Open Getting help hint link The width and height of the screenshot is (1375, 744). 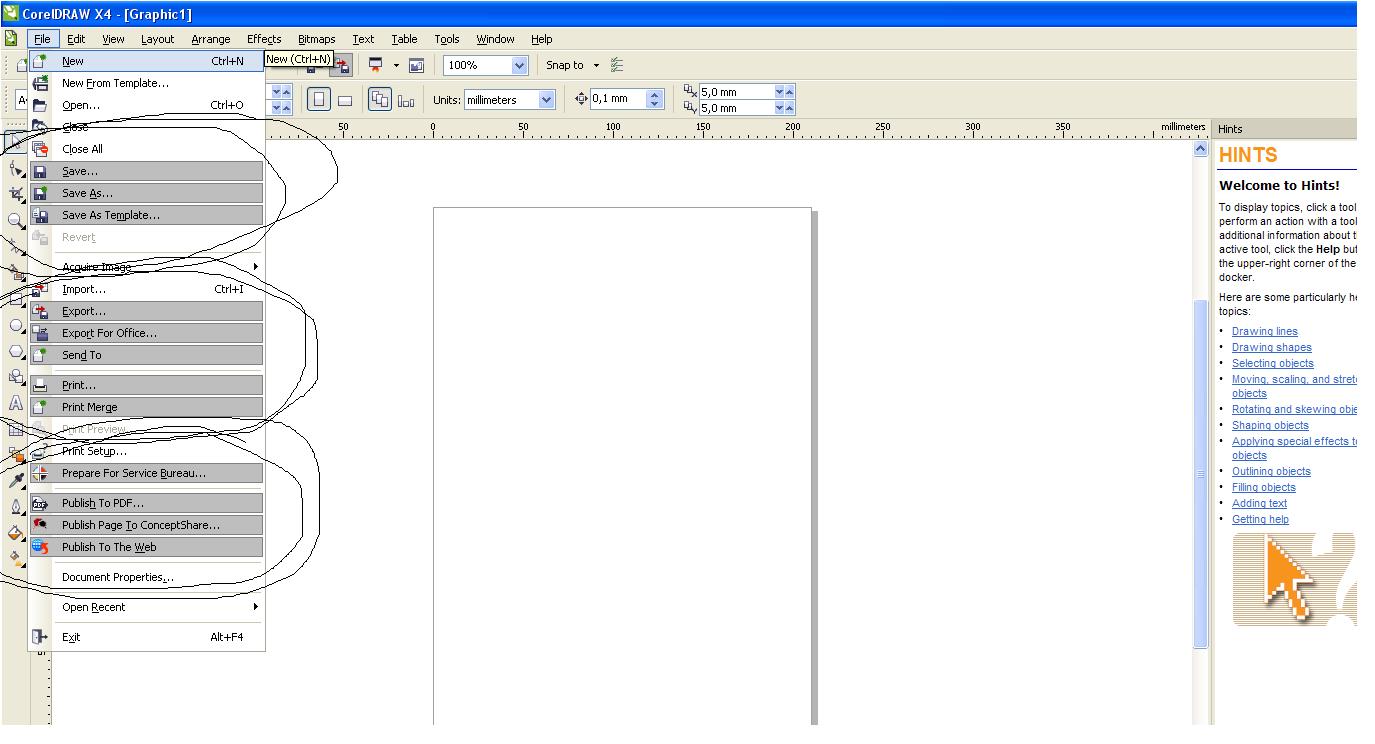pyautogui.click(x=1260, y=519)
